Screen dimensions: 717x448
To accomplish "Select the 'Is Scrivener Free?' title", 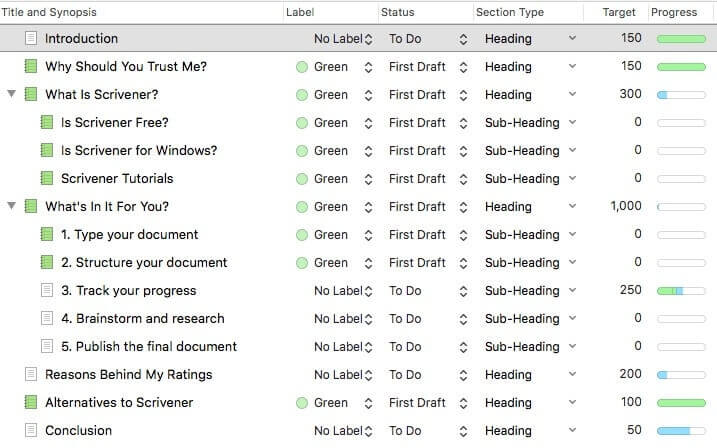I will click(x=115, y=123).
